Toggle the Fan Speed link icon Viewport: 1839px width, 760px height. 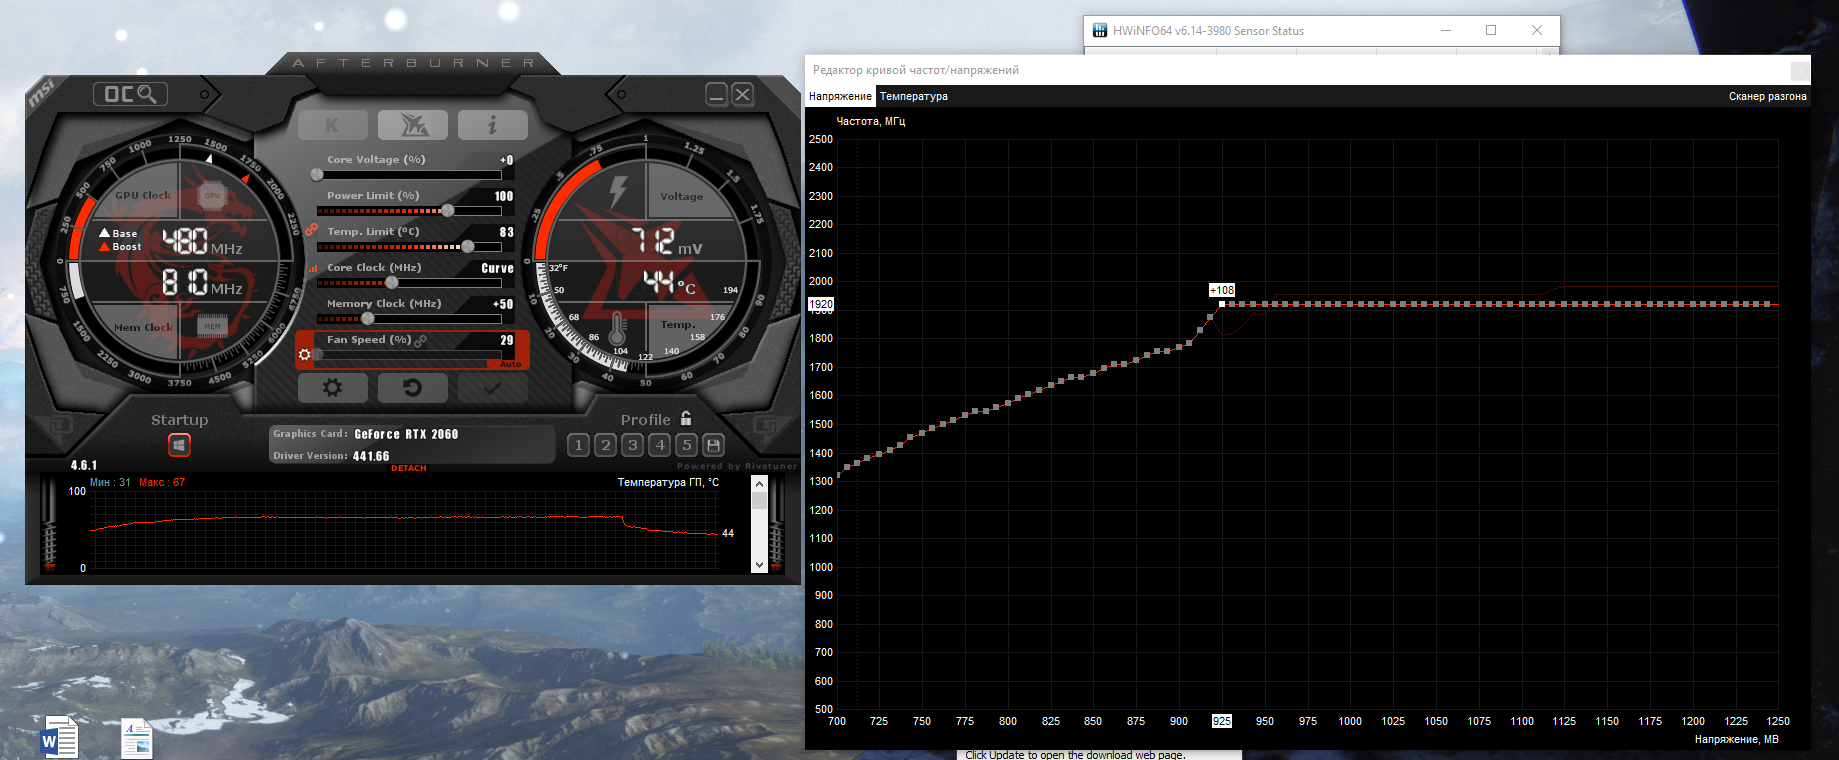click(421, 340)
